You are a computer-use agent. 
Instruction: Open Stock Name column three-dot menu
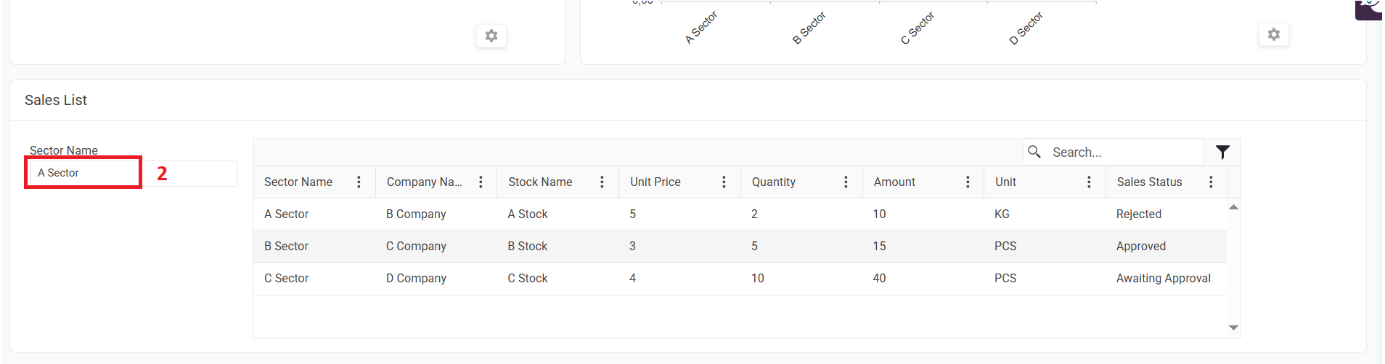[602, 182]
